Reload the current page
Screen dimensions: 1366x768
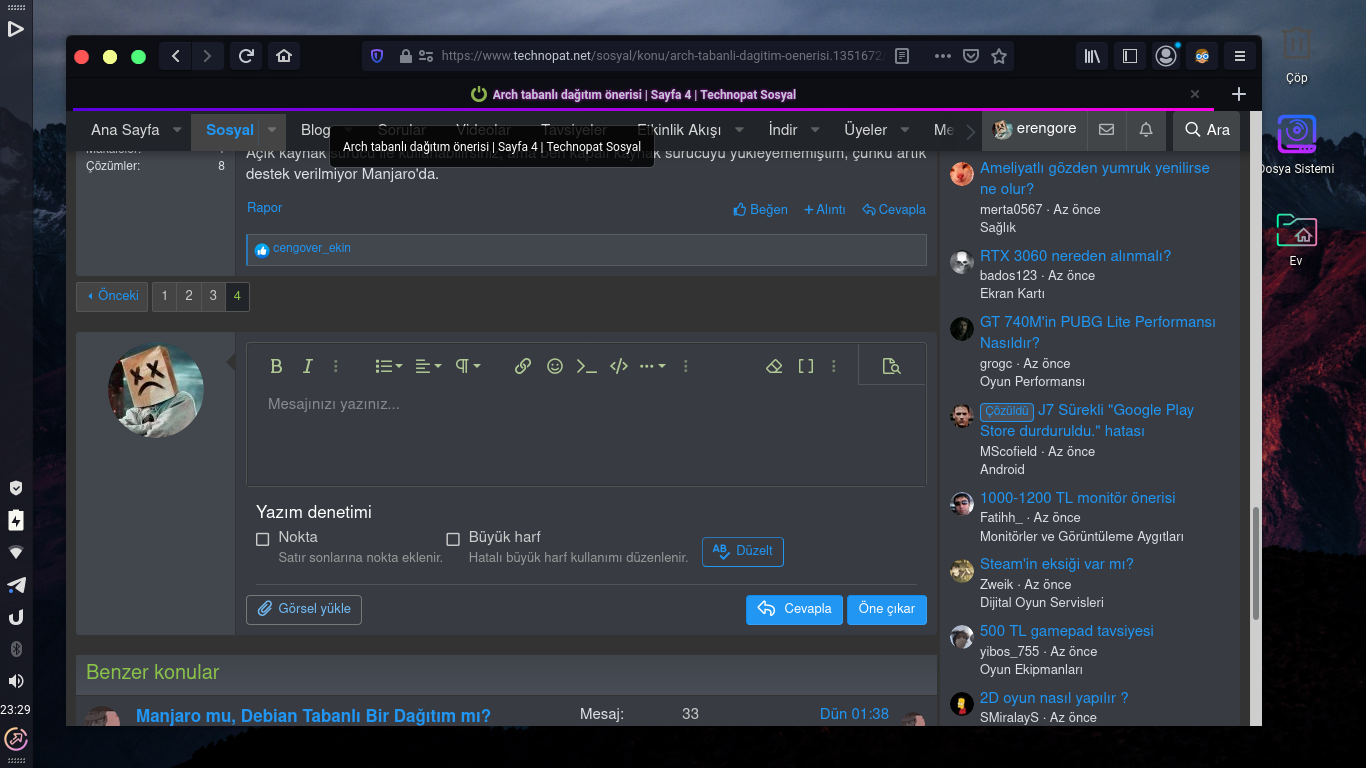click(246, 56)
